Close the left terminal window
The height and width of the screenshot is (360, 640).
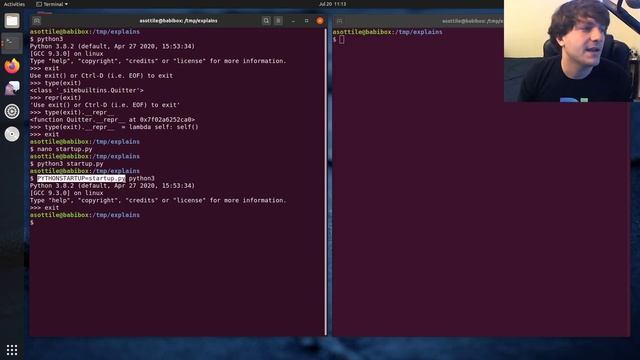click(320, 20)
